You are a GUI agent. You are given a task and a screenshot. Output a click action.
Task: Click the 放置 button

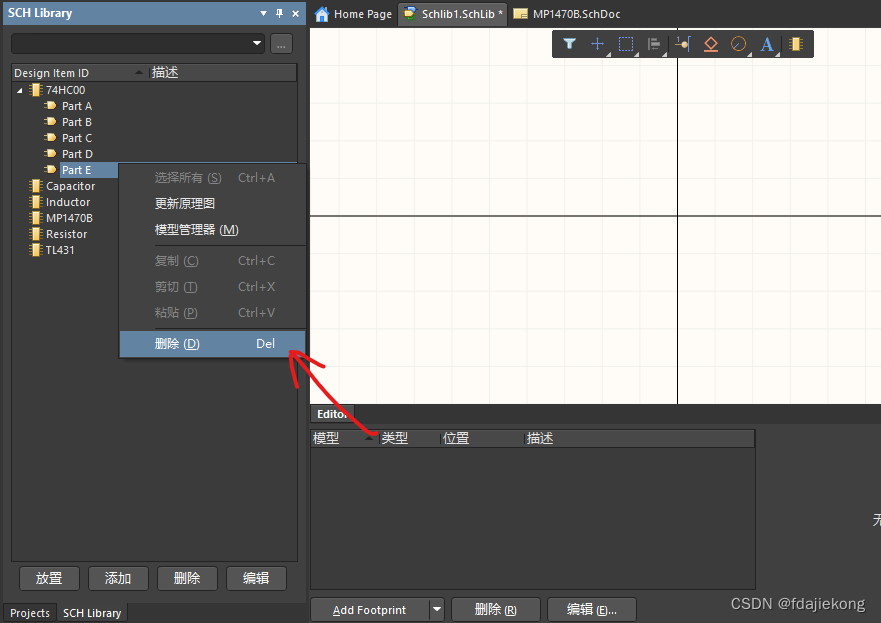click(49, 578)
